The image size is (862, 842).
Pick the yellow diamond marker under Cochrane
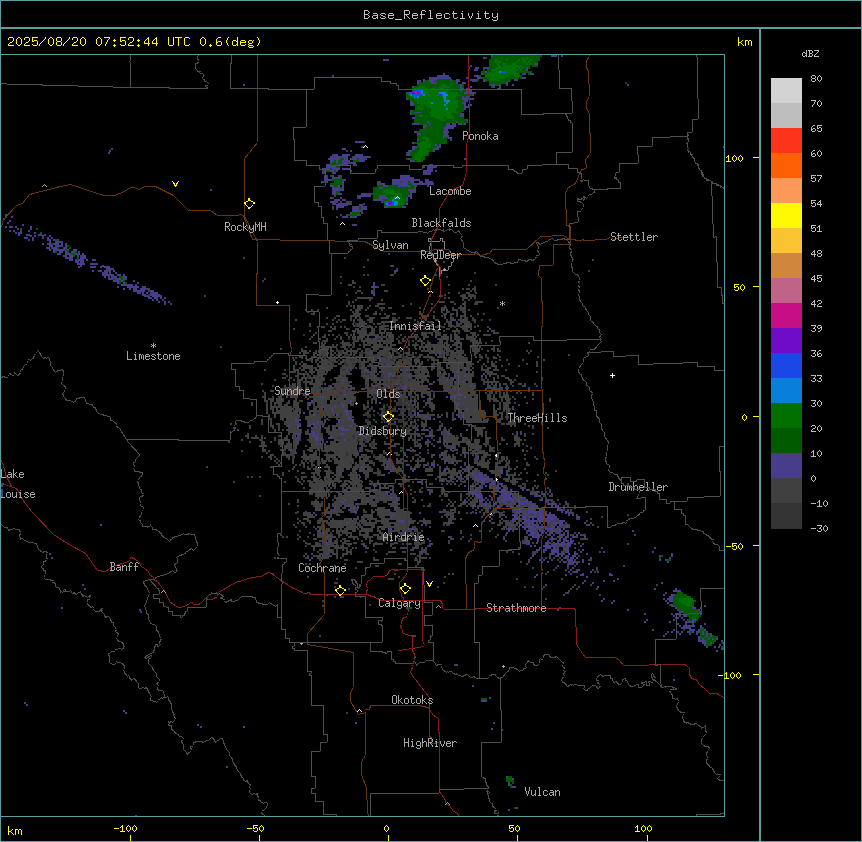coord(340,591)
